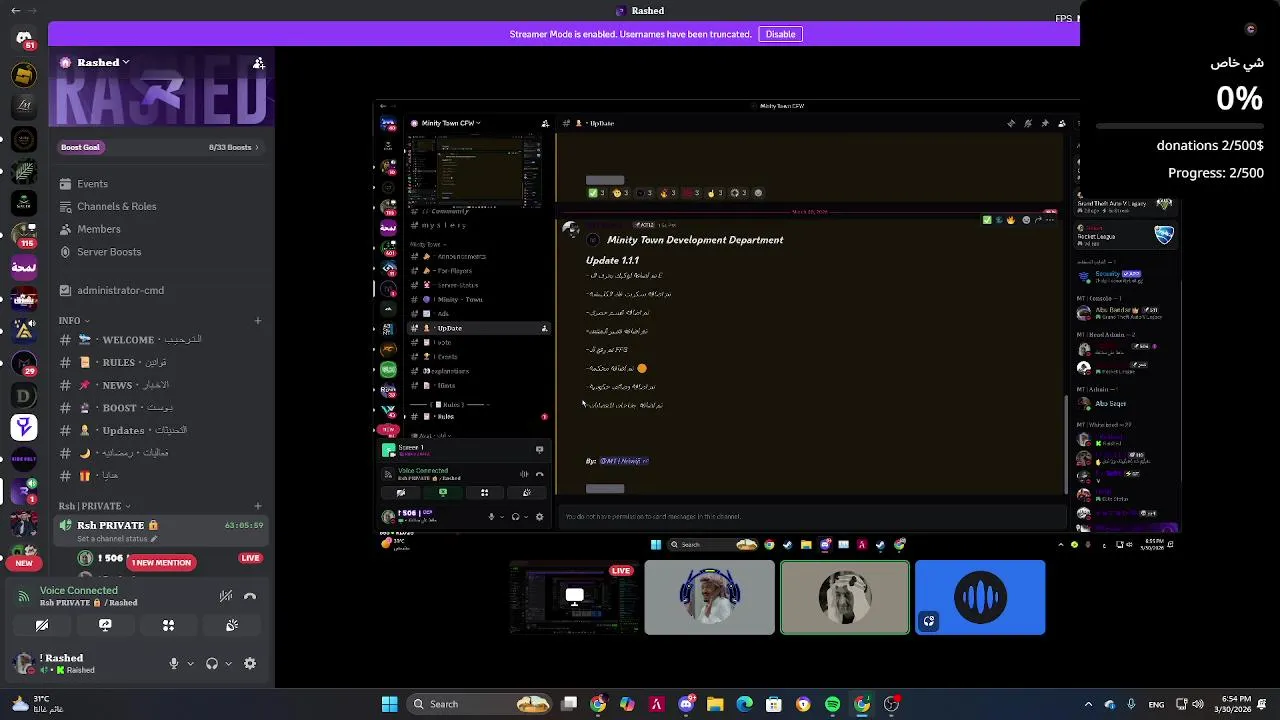Viewport: 1280px width, 720px height.
Task: Open the 8/33 Boosts chevron link
Action: [234, 147]
